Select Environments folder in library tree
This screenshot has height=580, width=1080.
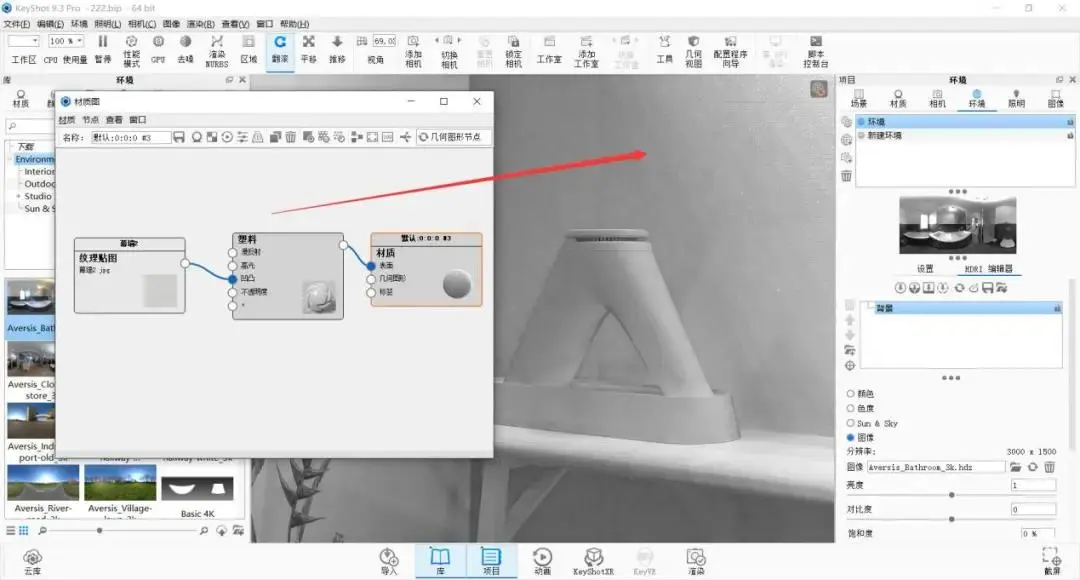34,159
